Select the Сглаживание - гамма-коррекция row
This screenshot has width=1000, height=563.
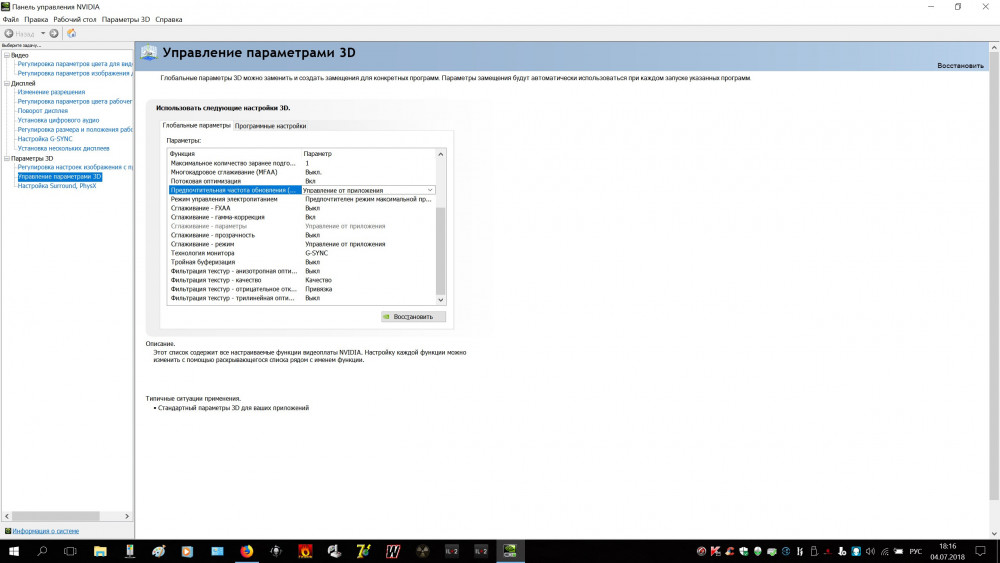(x=302, y=217)
